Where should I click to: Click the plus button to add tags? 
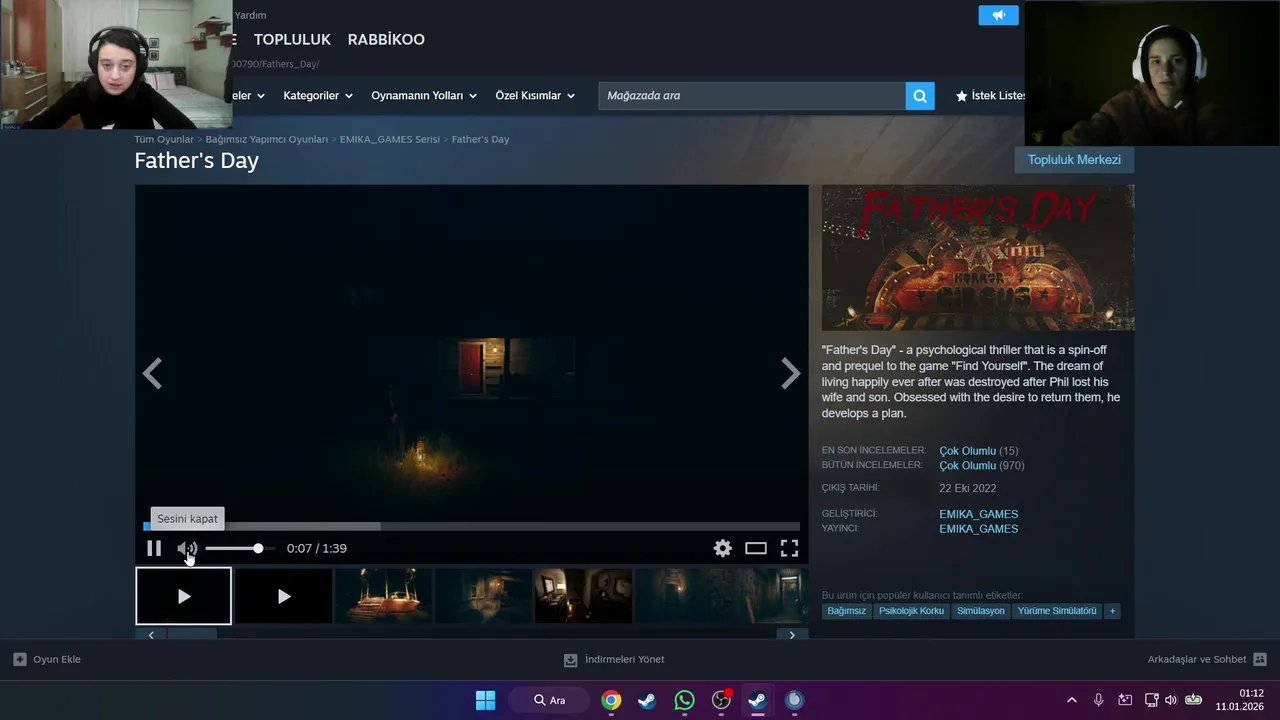[x=1112, y=611]
